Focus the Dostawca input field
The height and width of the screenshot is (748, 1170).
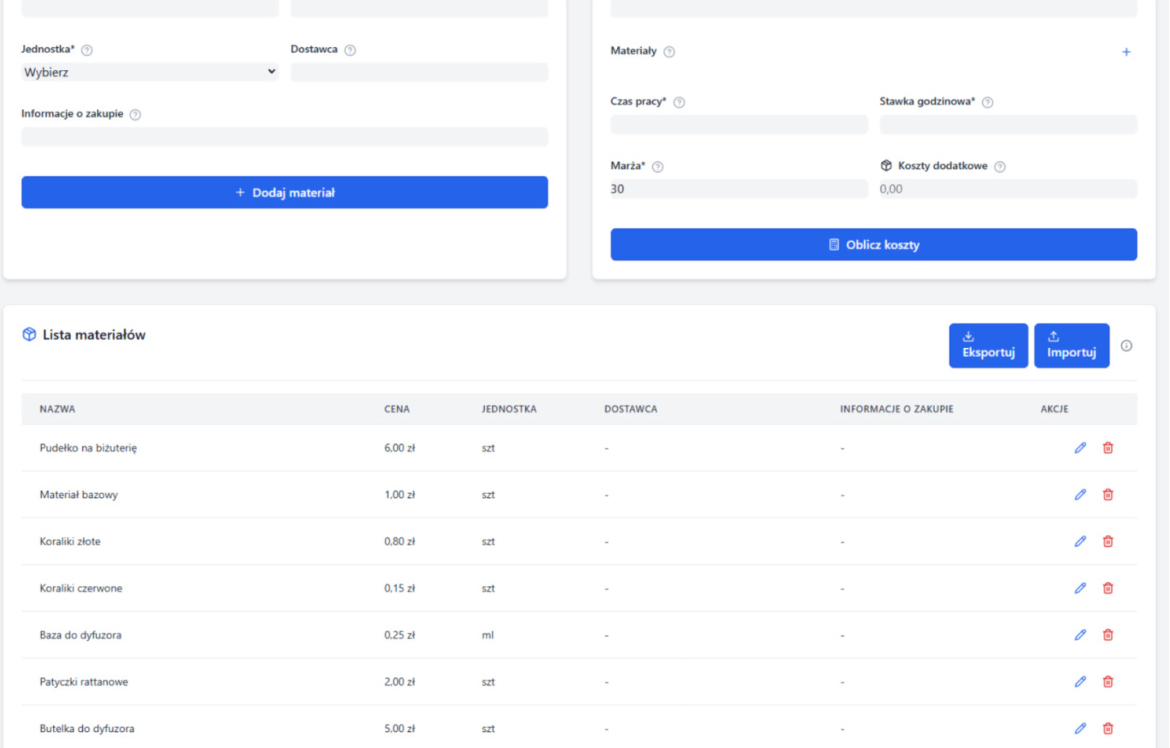coord(419,72)
